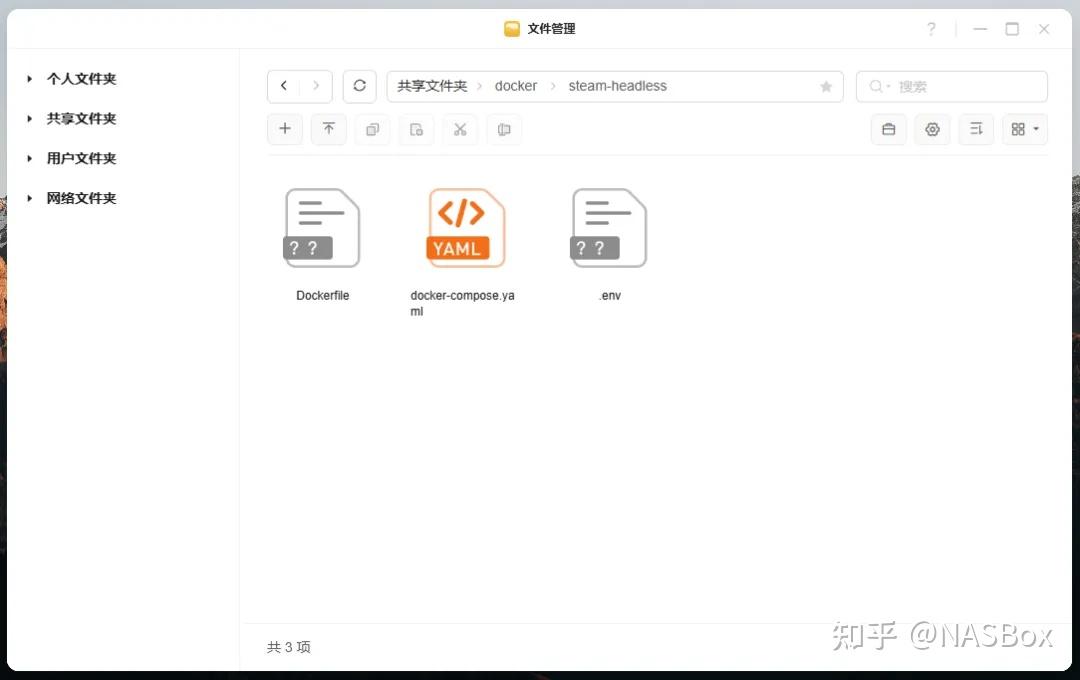The width and height of the screenshot is (1080, 680).
Task: Click the toolbox icon near the view options
Action: tap(888, 129)
